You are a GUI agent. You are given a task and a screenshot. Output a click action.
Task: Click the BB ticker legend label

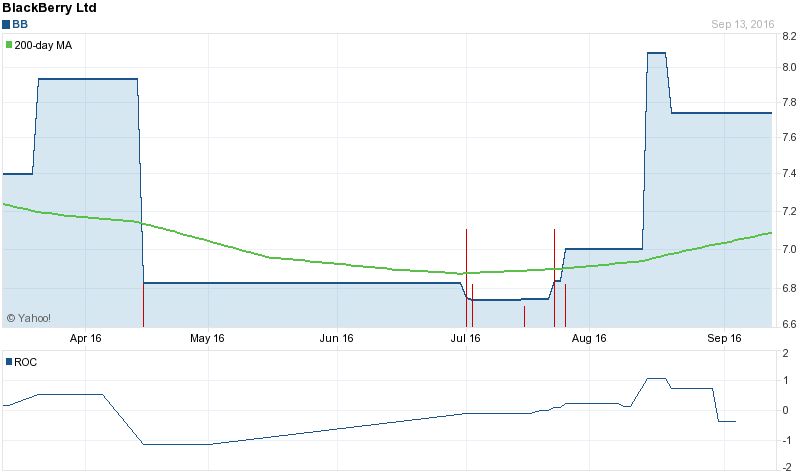20,24
